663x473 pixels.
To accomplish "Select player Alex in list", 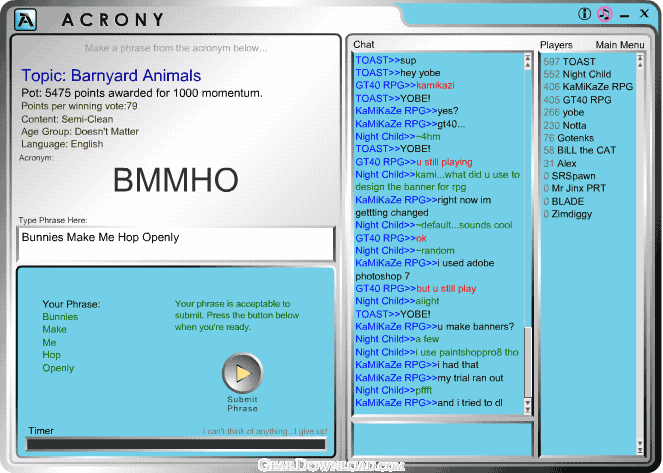I will [560, 164].
